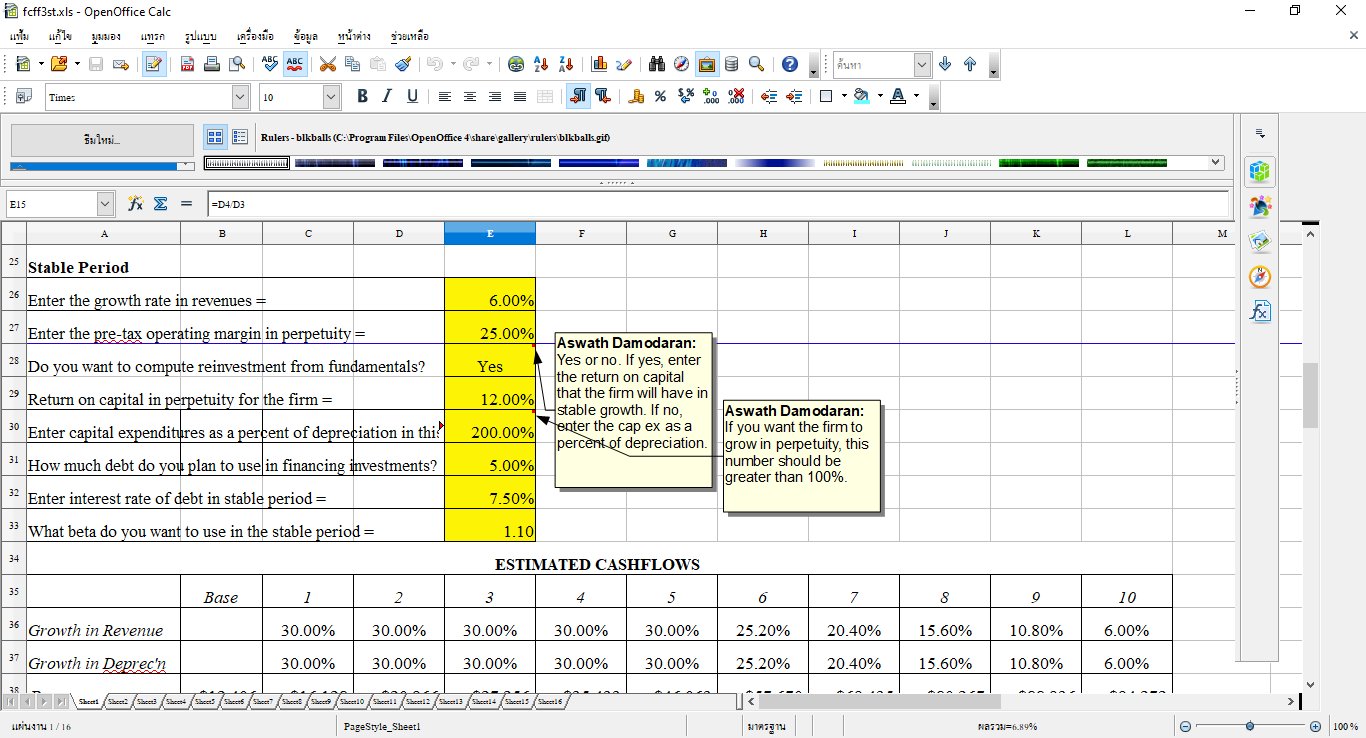This screenshot has height=738, width=1366.
Task: Select the blkballs ruler thumbnail
Action: [x=246, y=163]
